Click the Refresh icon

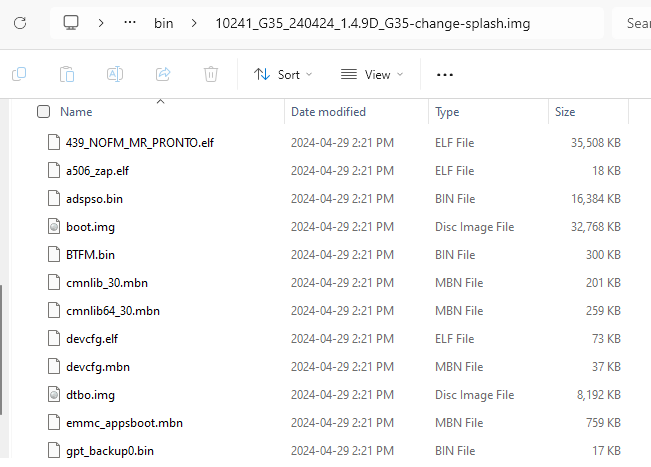coord(19,22)
